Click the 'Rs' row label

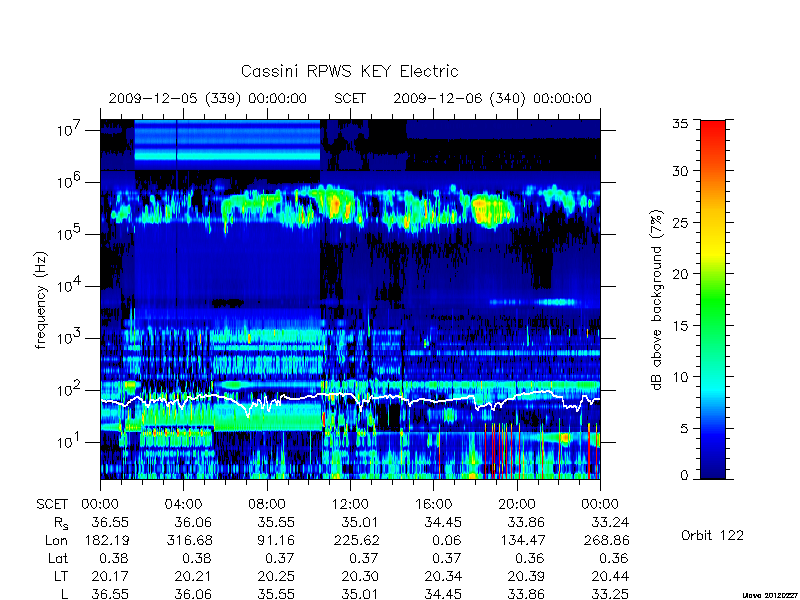point(60,523)
